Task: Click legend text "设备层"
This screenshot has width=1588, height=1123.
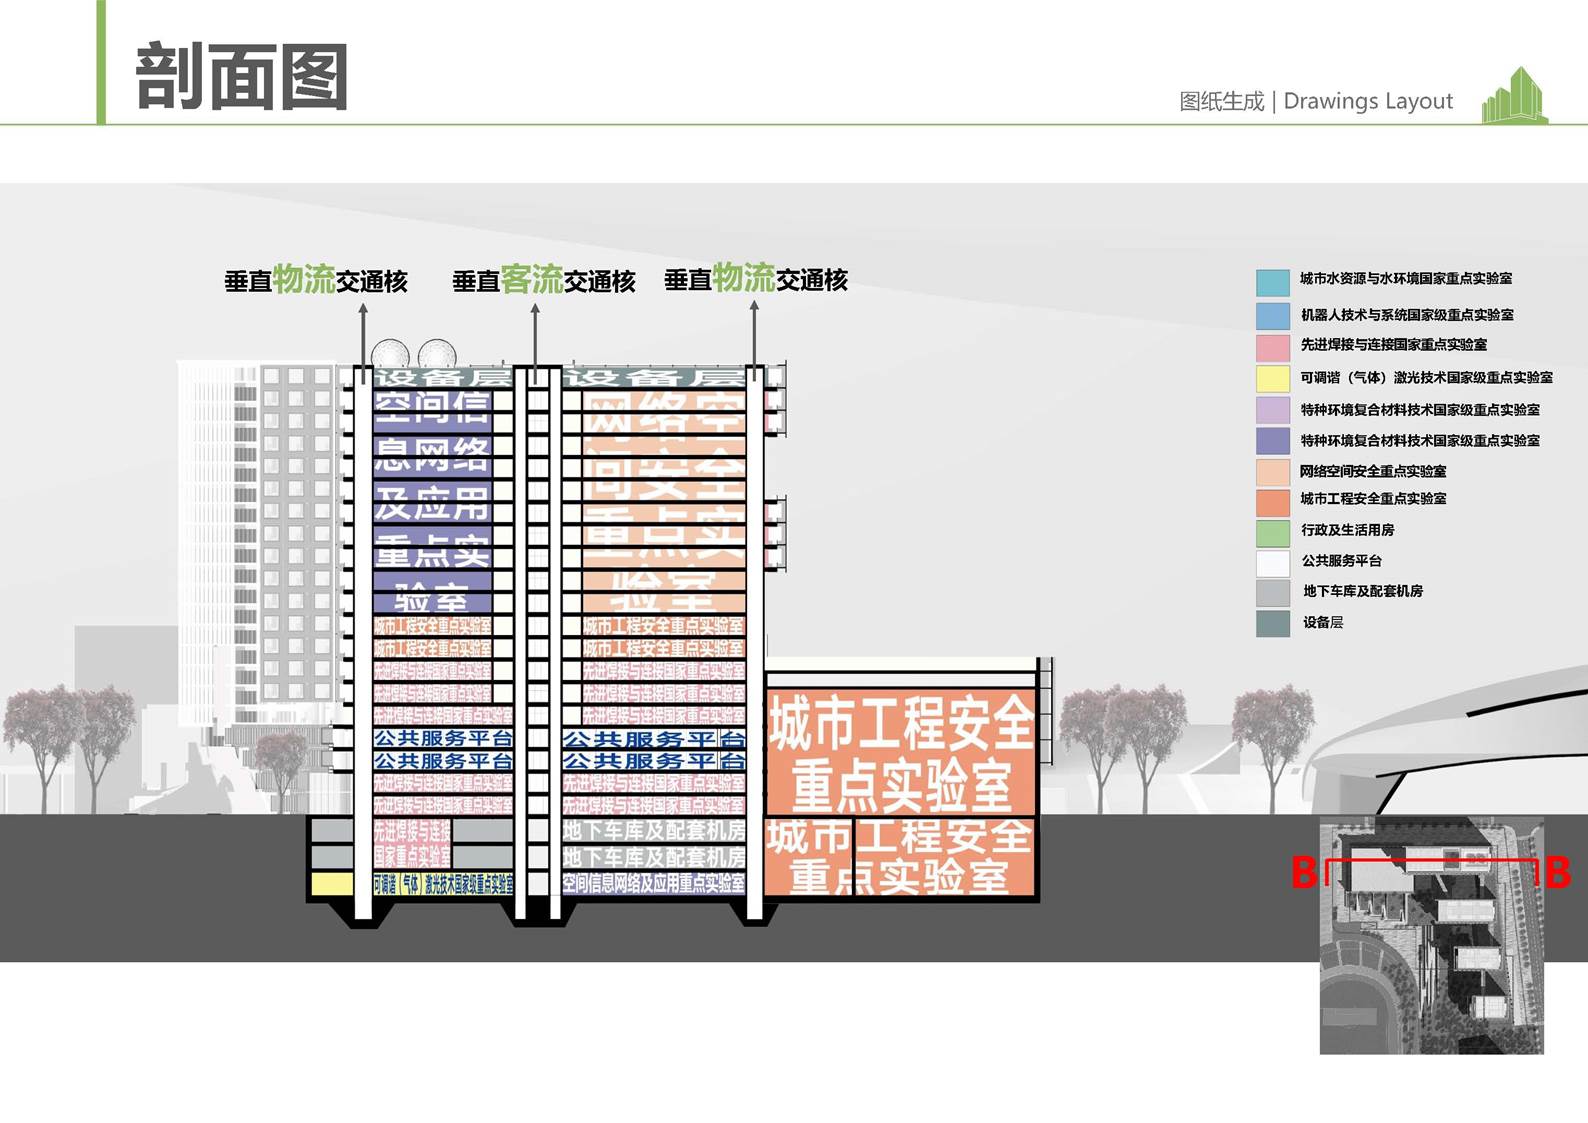Action: coord(1322,622)
